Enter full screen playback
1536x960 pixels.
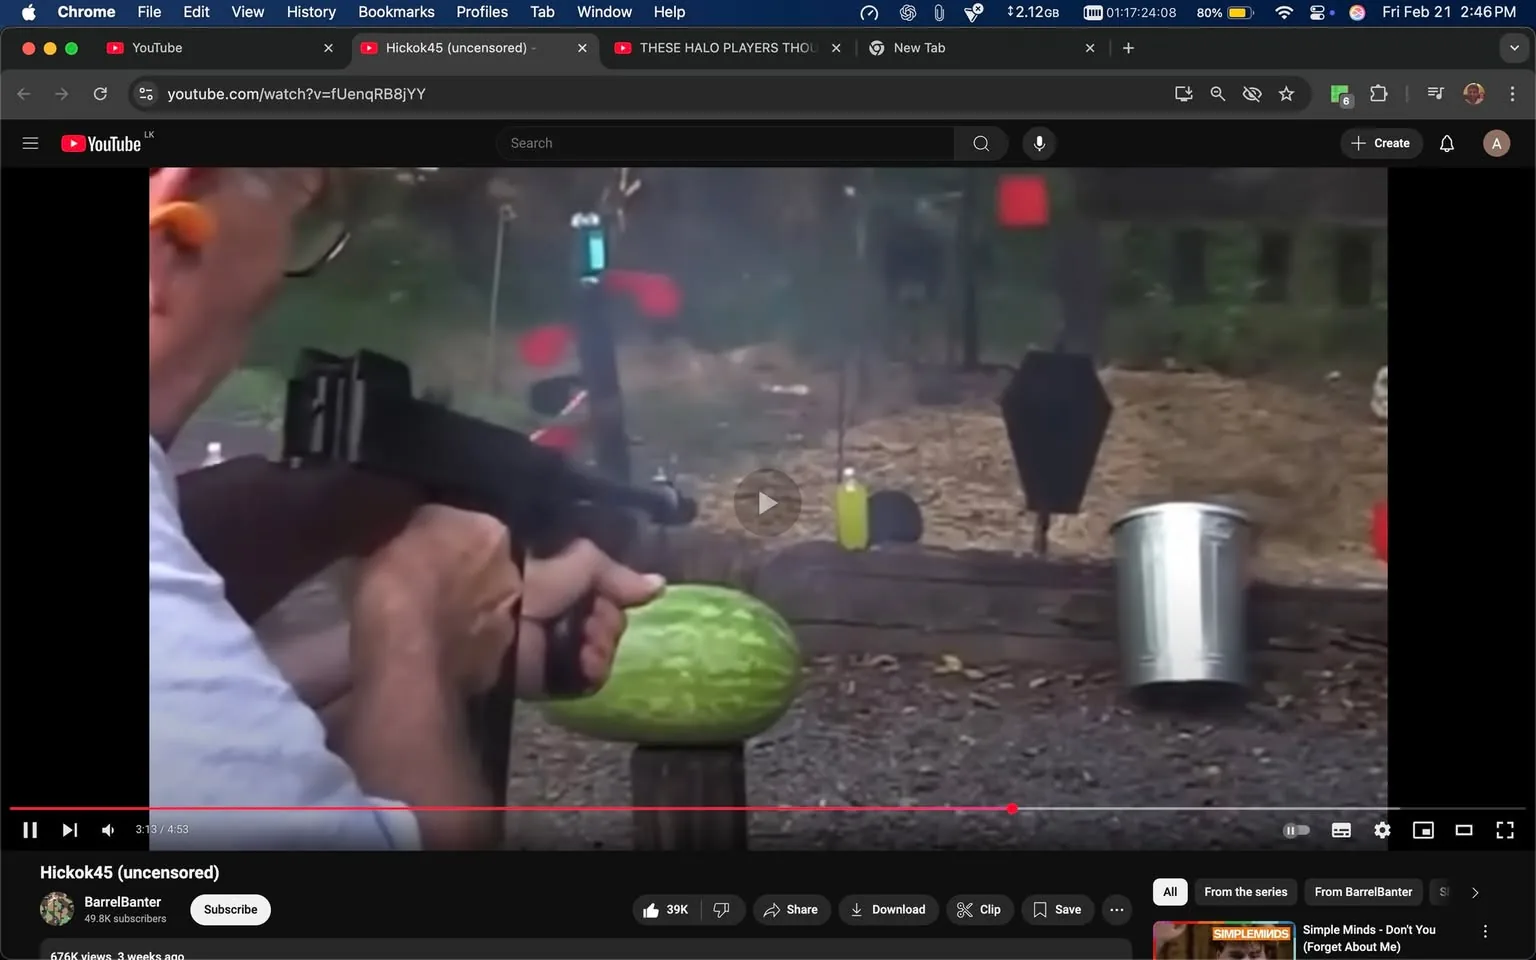coord(1505,829)
